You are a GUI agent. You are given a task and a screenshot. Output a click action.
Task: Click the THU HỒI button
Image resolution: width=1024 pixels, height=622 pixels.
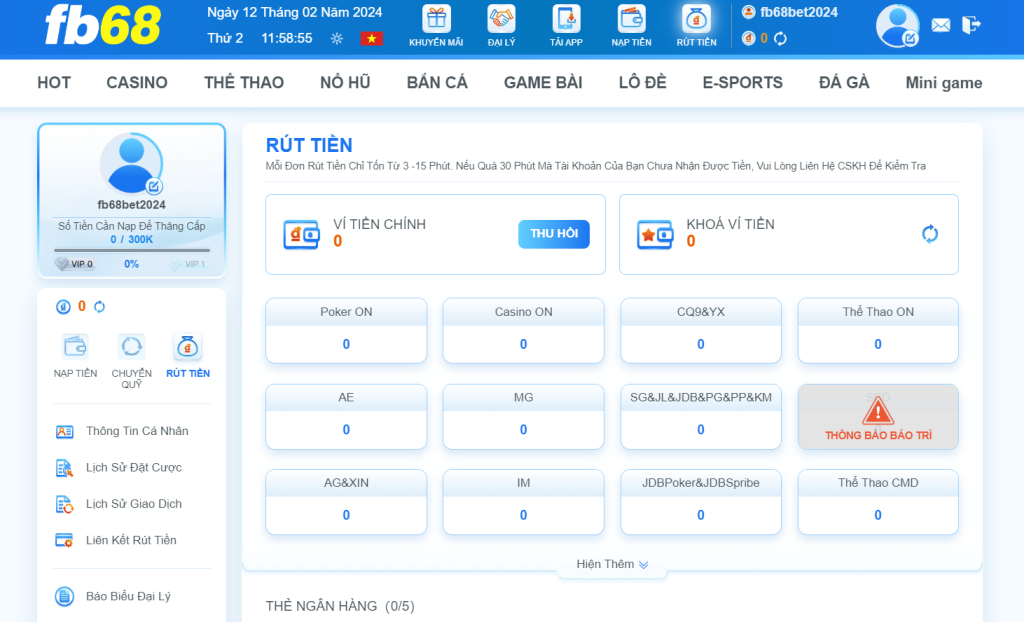(554, 234)
